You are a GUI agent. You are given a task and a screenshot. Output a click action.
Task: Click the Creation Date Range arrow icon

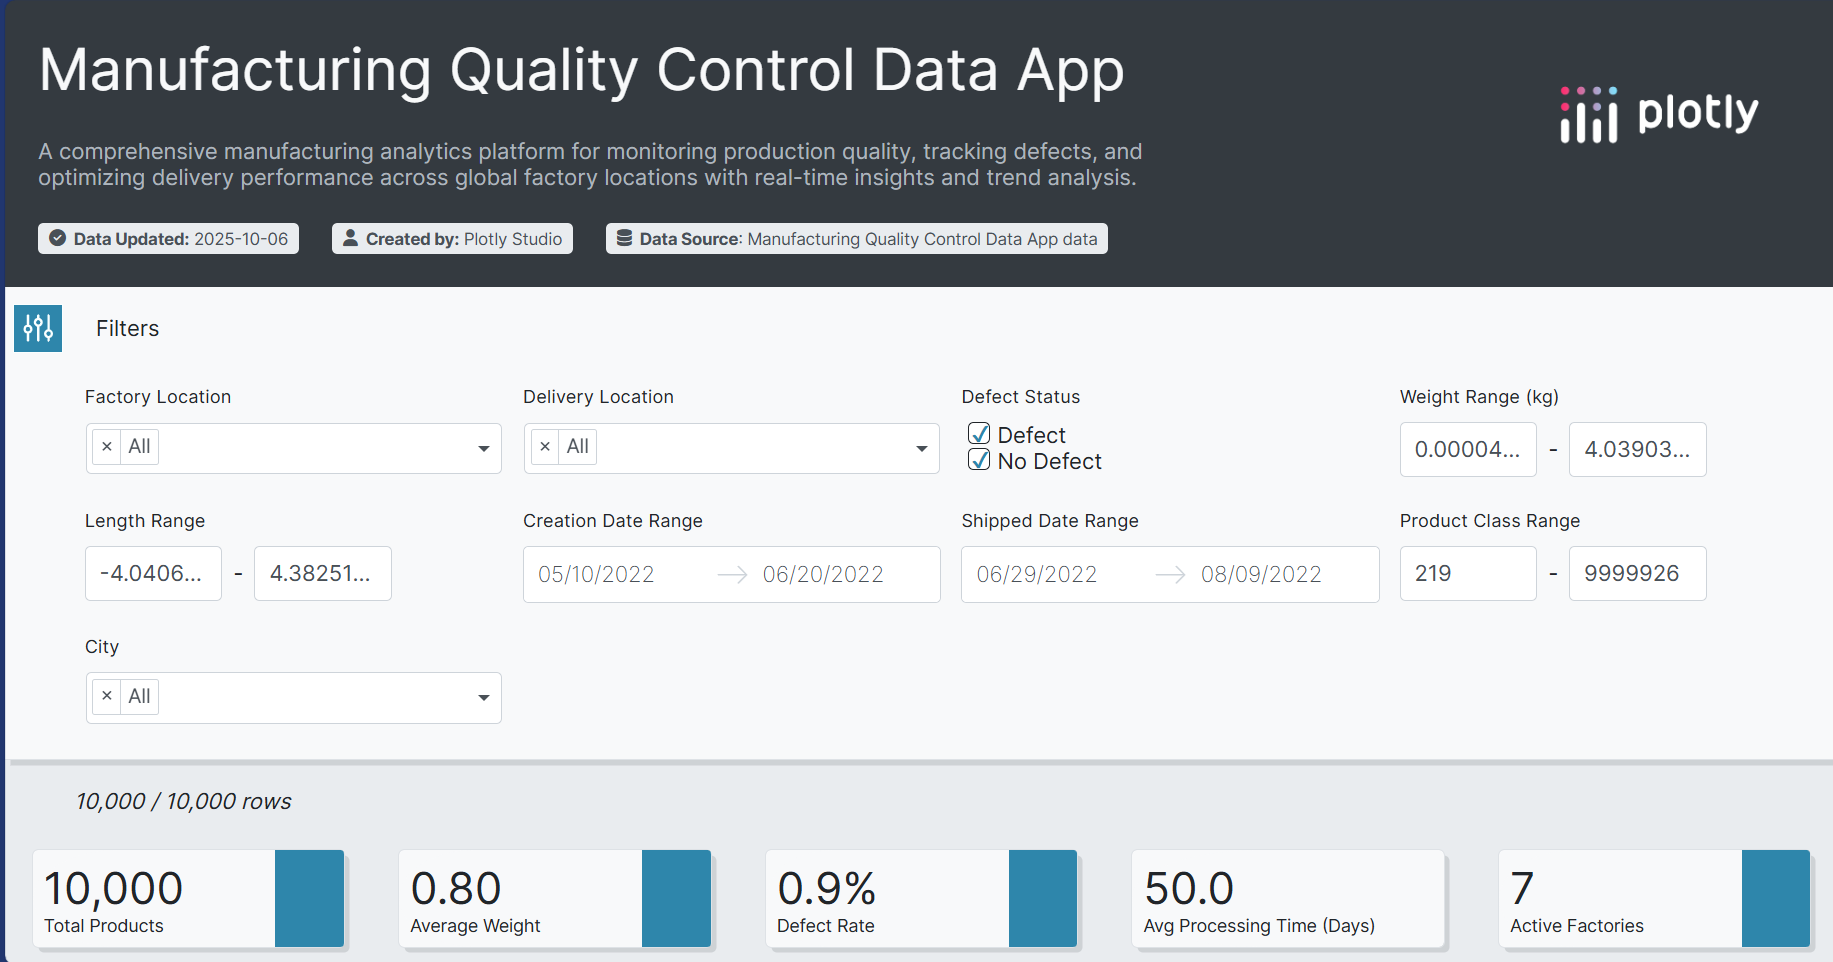733,574
